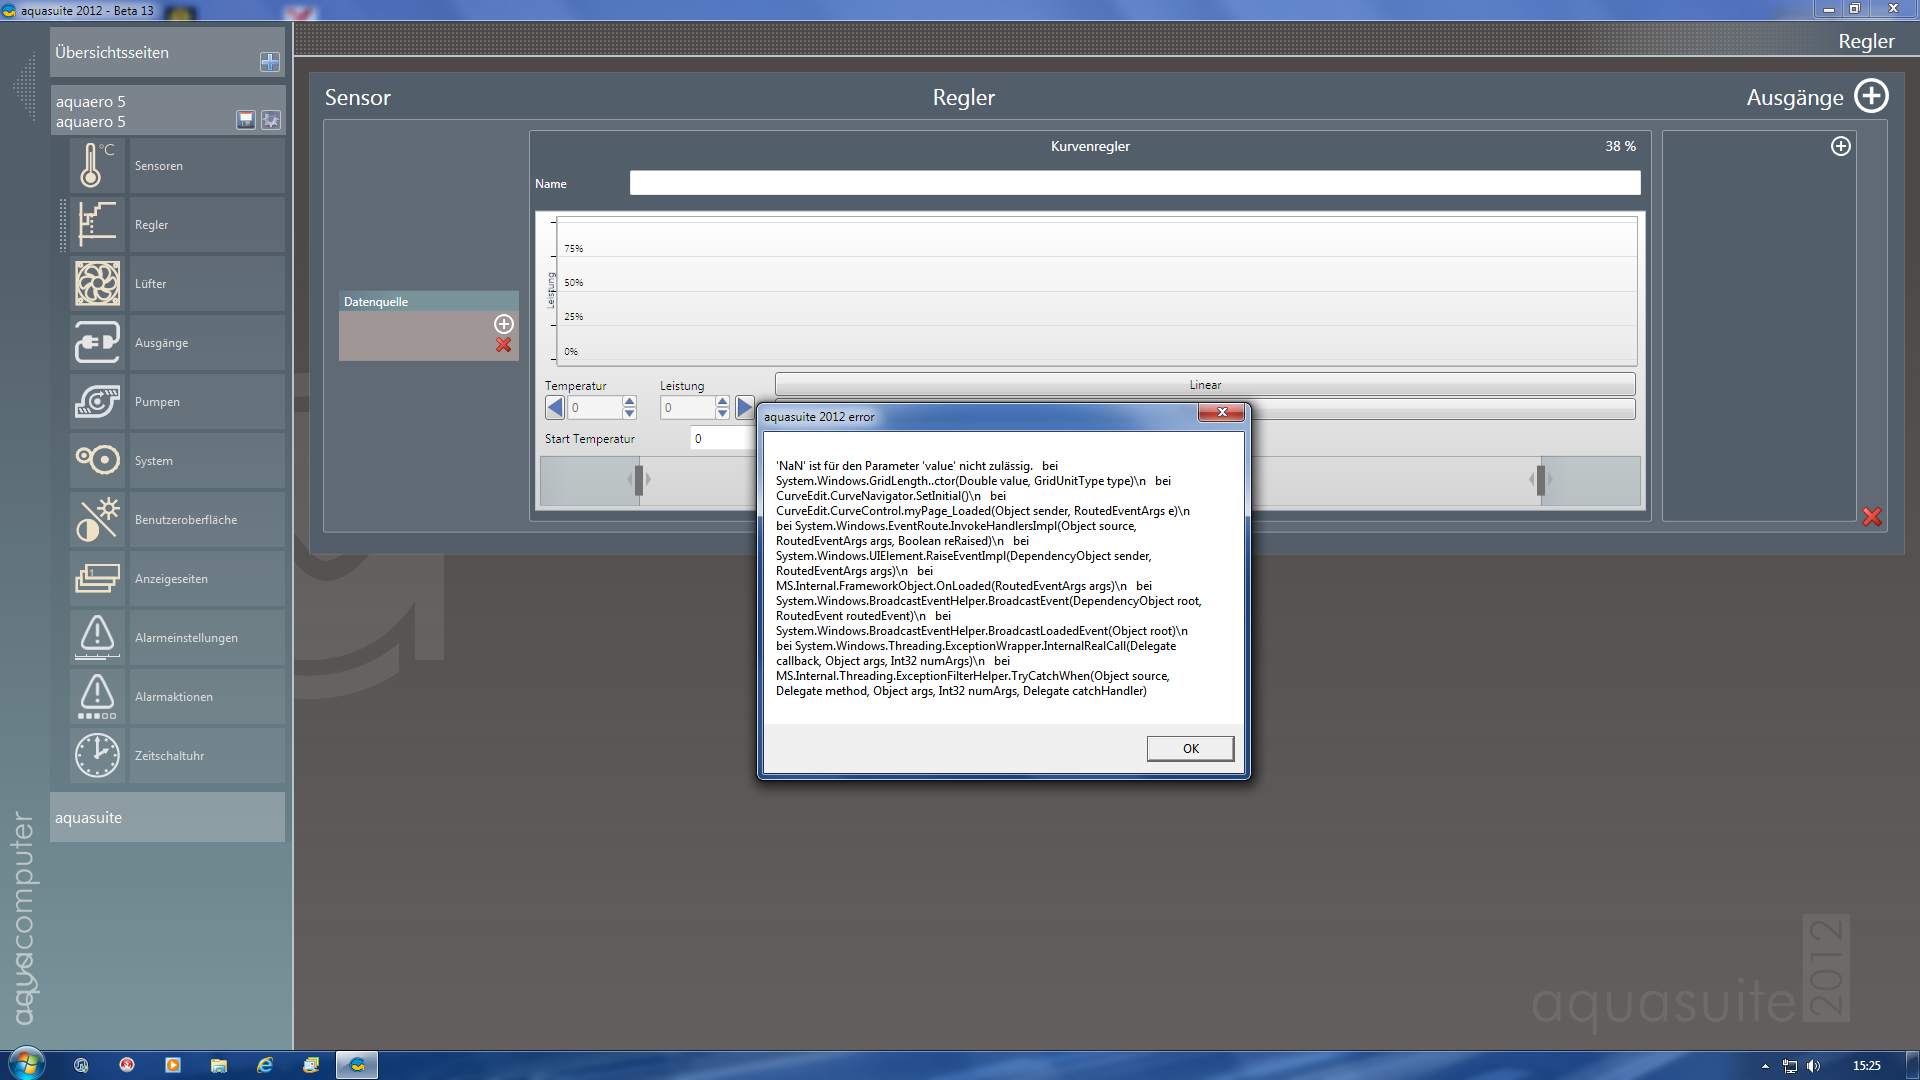
Task: Click OK in error dialog
Action: (x=1190, y=748)
